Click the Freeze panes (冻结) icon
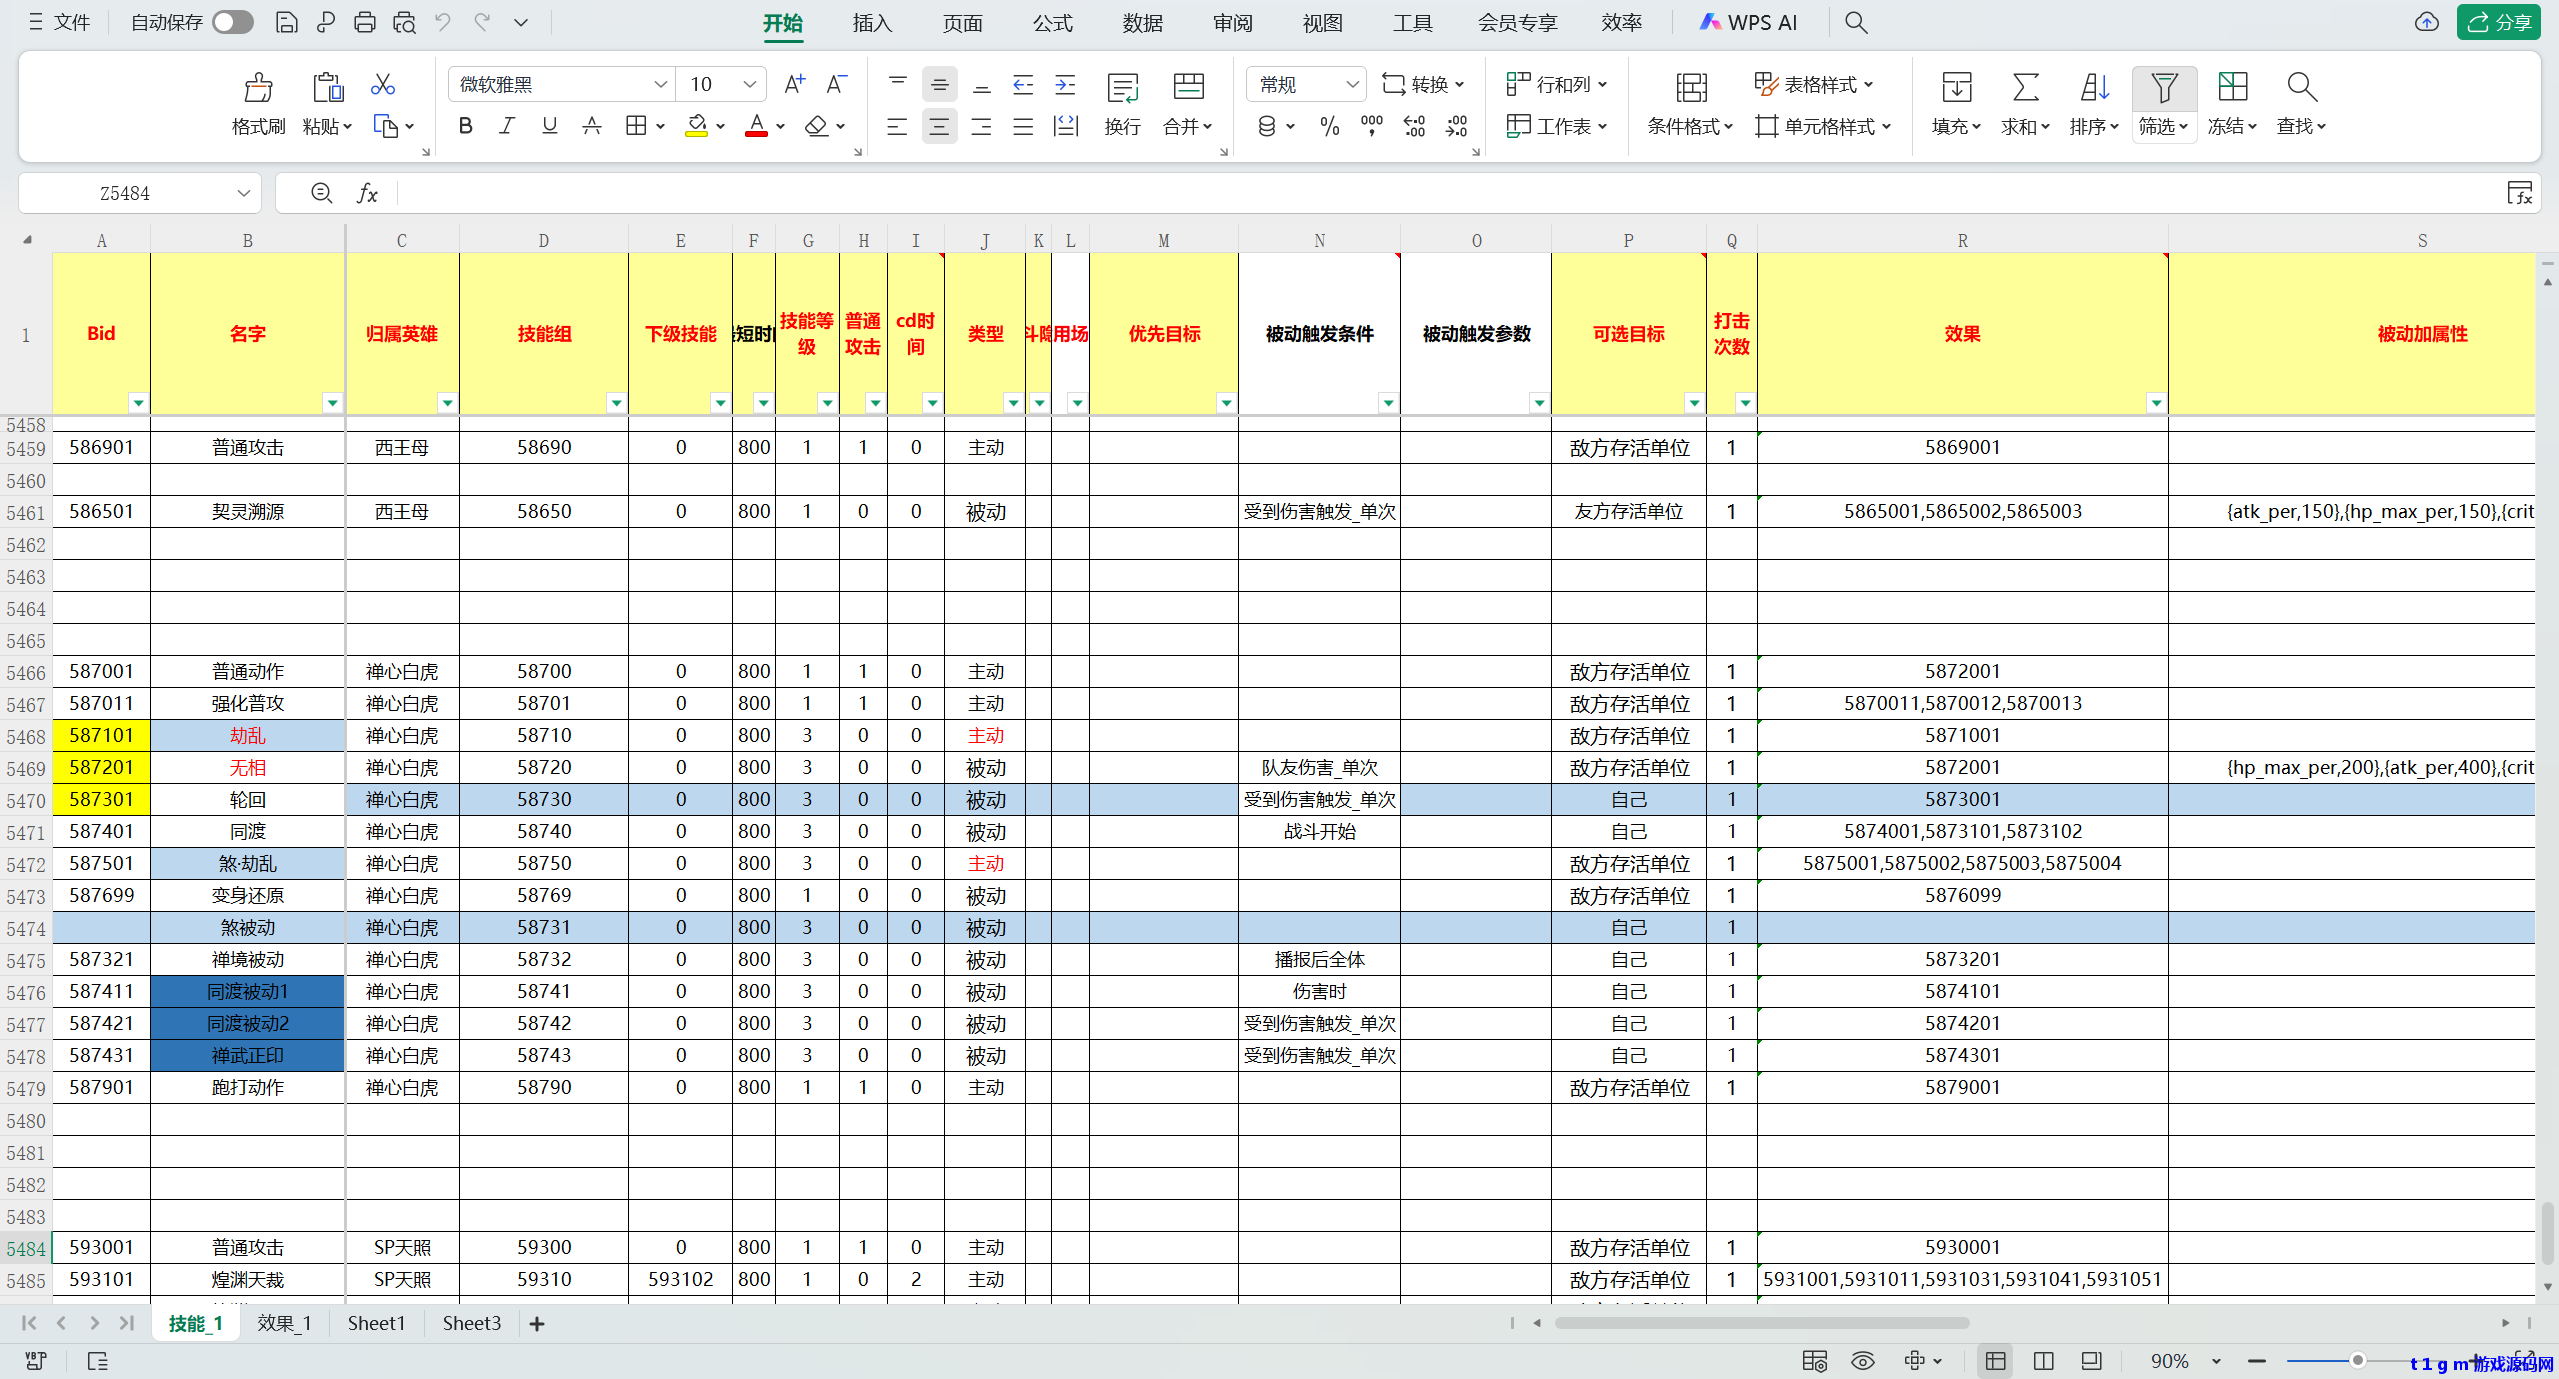 (2232, 88)
